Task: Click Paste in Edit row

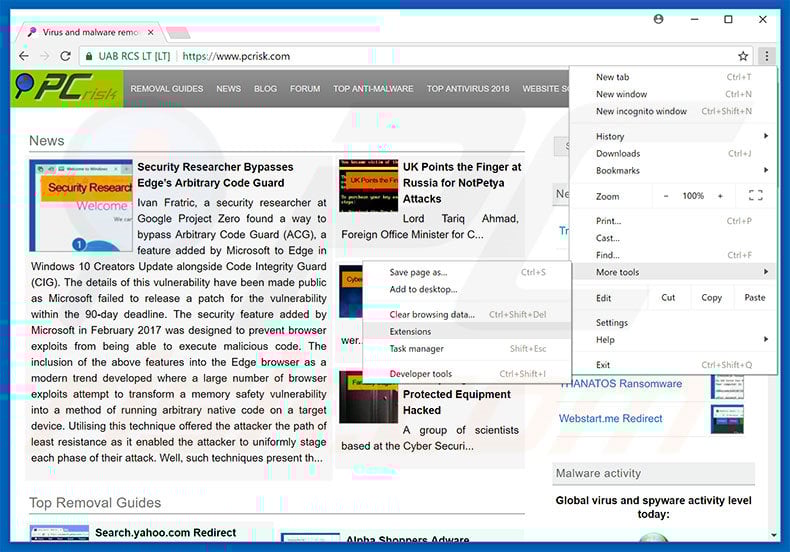Action: coord(755,298)
